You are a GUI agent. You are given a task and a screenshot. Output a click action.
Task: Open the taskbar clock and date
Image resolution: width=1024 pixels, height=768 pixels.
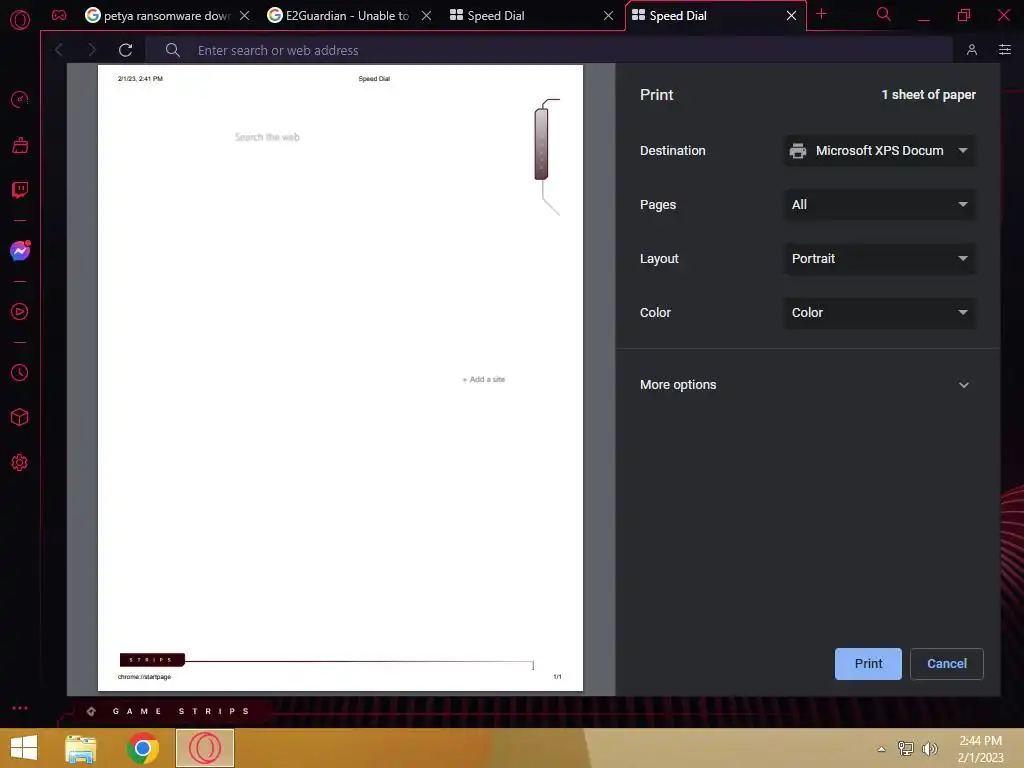[980, 749]
